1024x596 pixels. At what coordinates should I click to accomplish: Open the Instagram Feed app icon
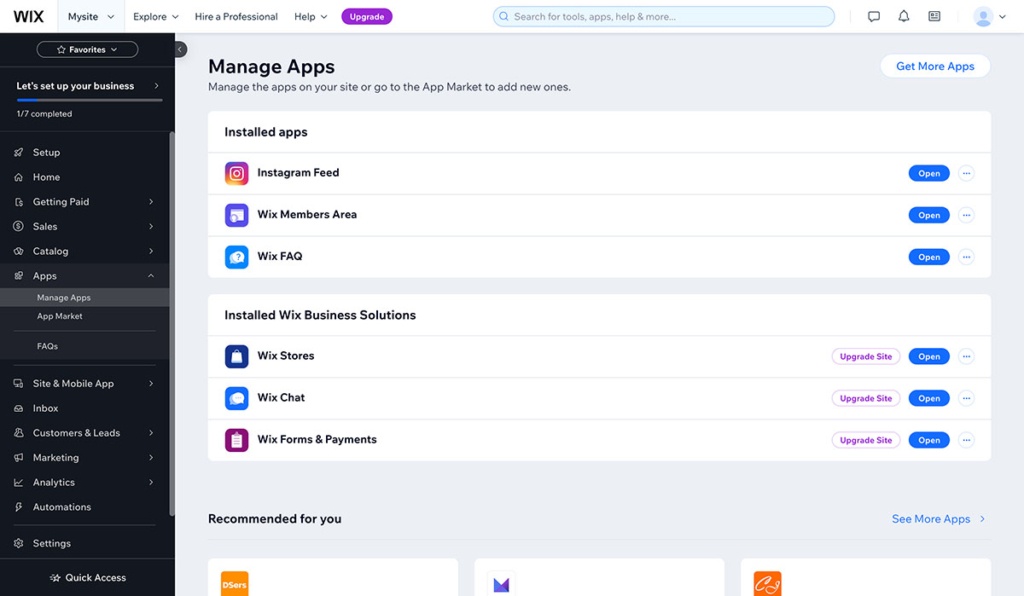point(236,172)
